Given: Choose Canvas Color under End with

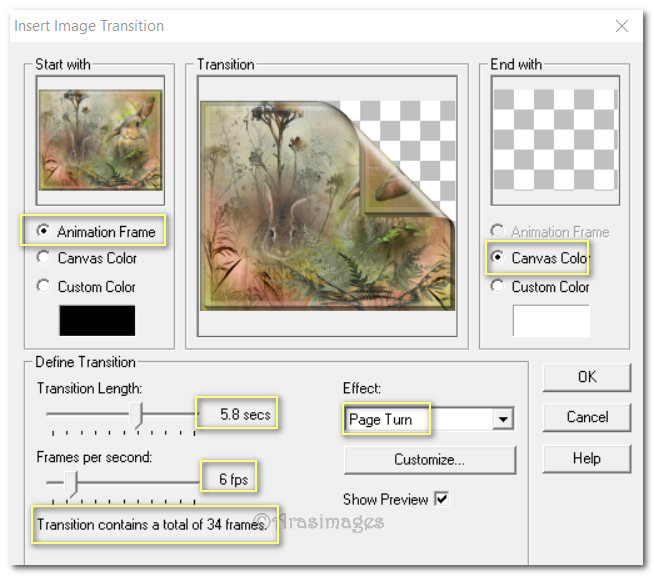Looking at the screenshot, I should click(x=498, y=258).
